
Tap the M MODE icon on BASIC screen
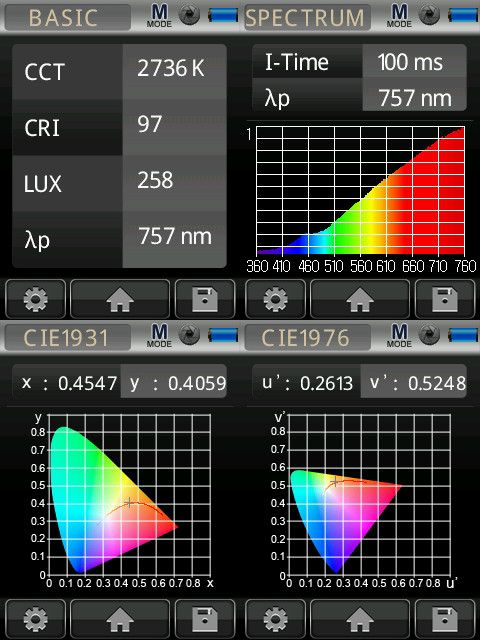tap(159, 16)
